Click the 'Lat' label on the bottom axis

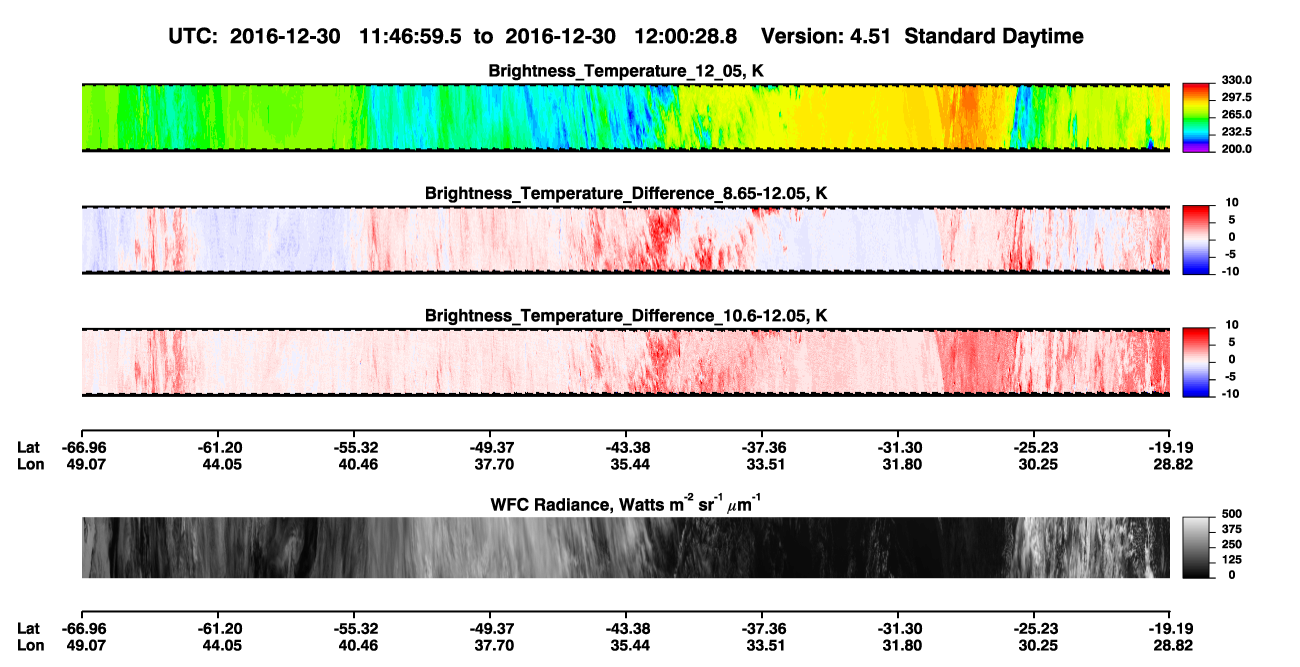29,628
